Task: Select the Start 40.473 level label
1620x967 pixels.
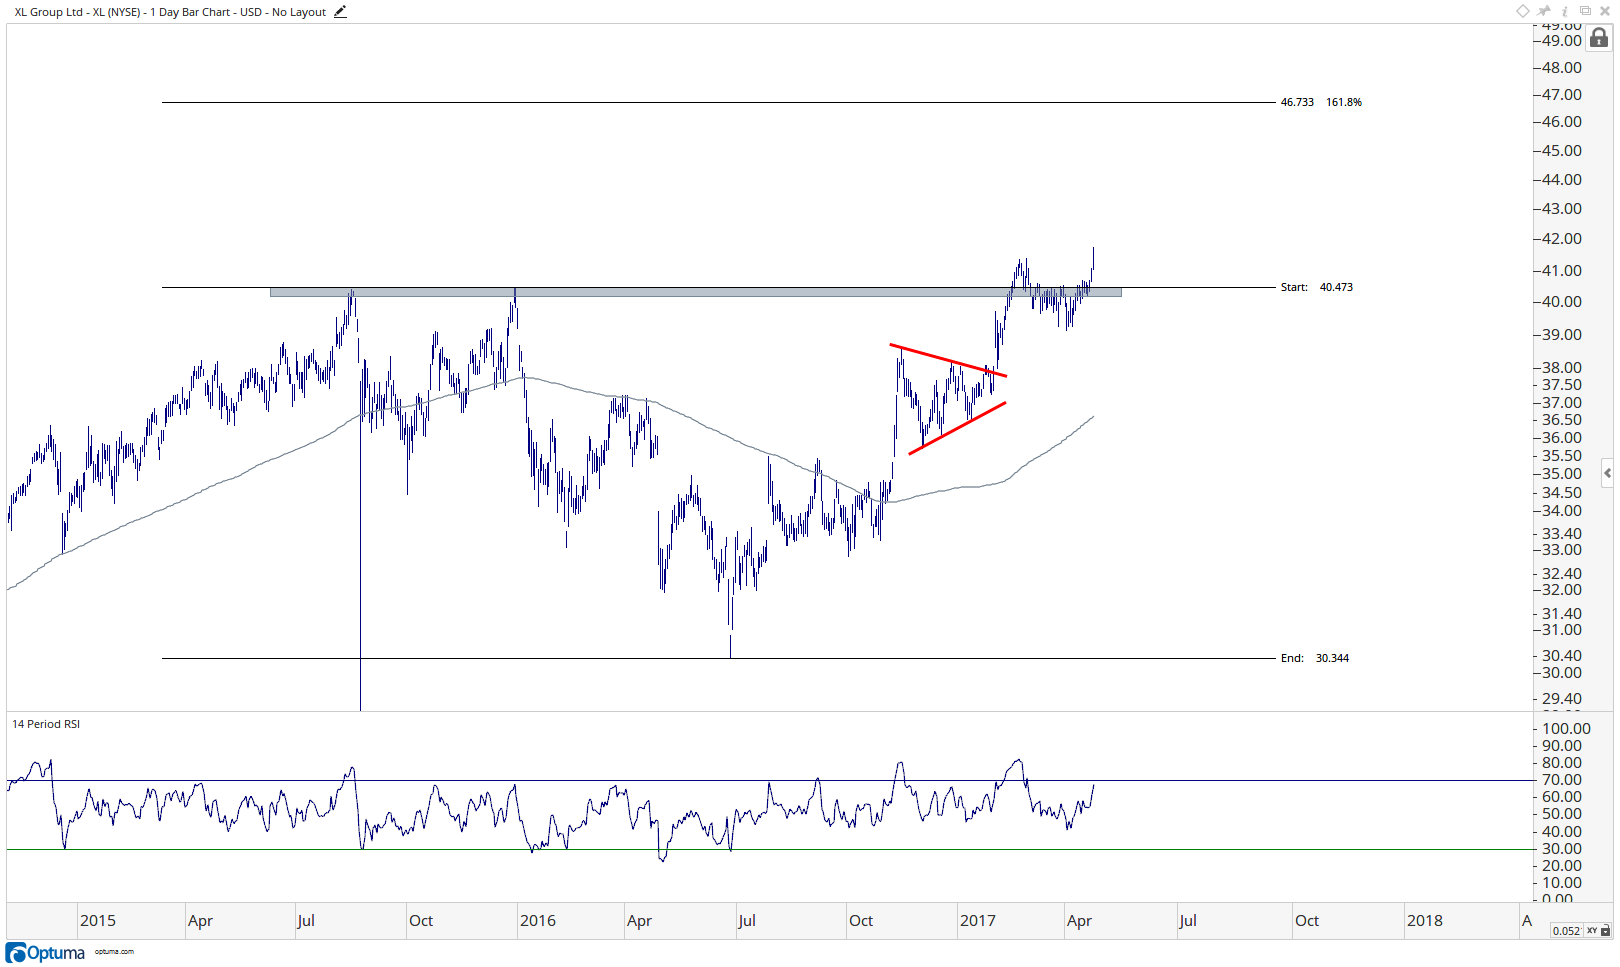Action: 1316,287
